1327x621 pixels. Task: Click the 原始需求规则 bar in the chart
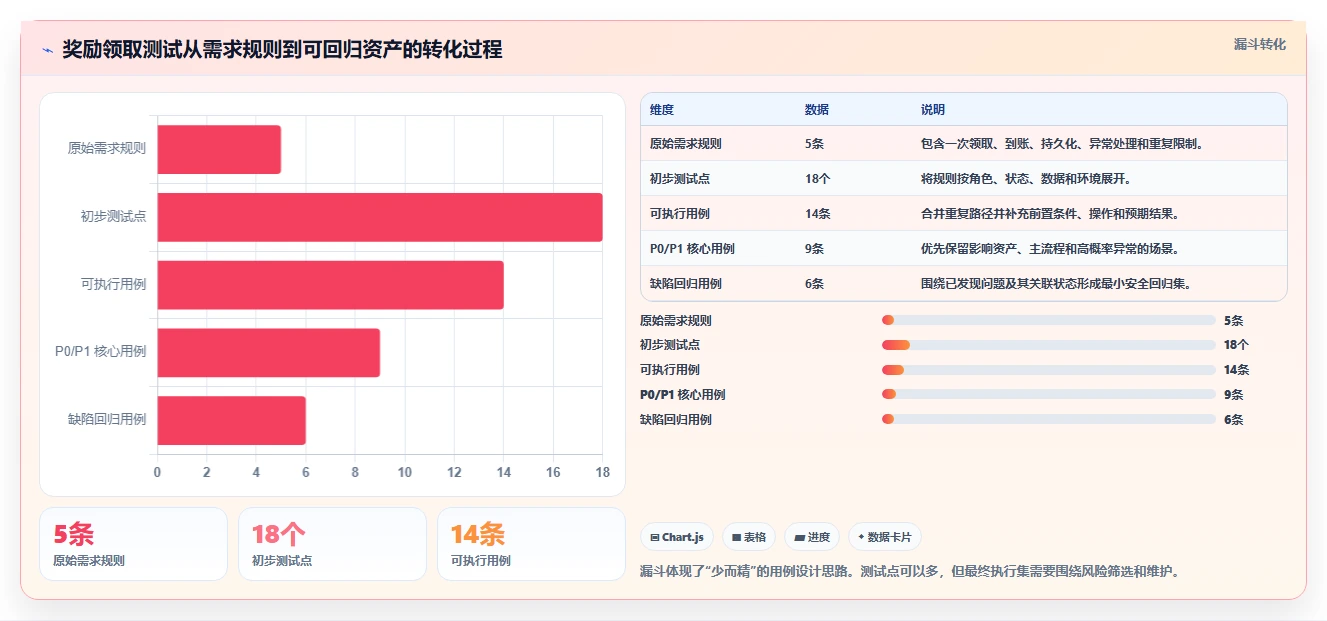point(219,149)
